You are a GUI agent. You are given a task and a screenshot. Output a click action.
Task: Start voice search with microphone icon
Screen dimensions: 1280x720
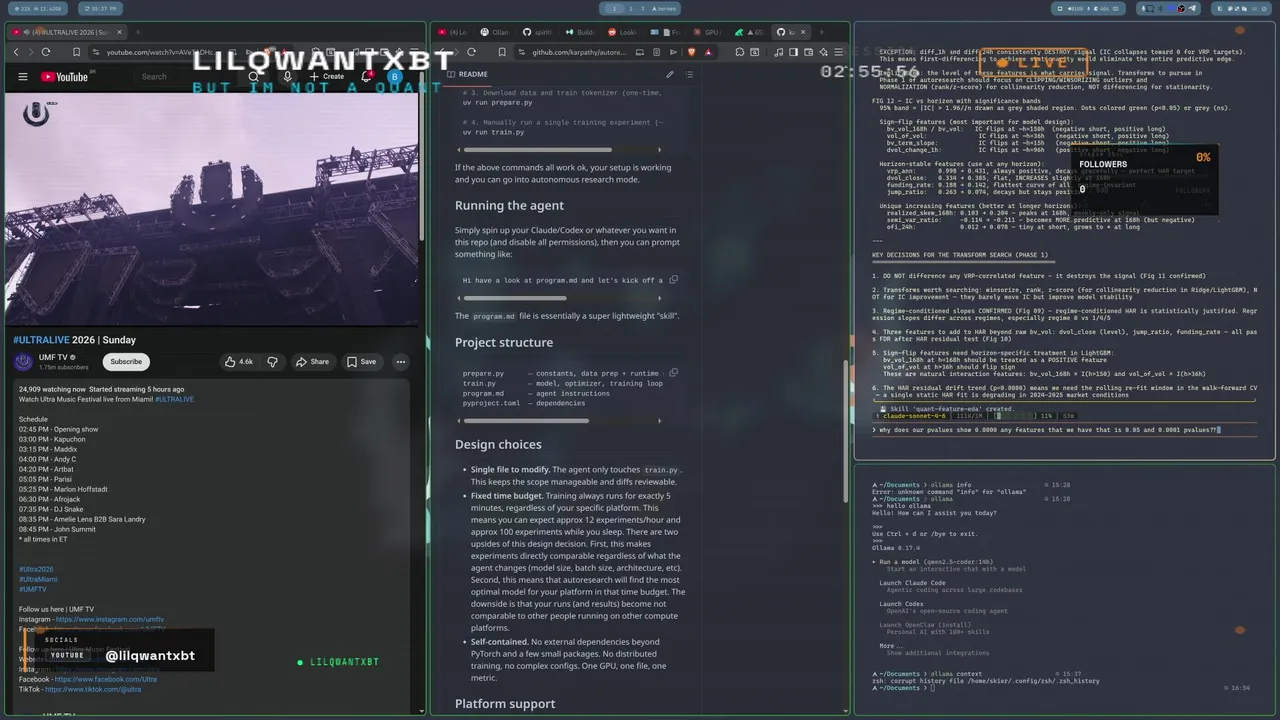point(288,76)
